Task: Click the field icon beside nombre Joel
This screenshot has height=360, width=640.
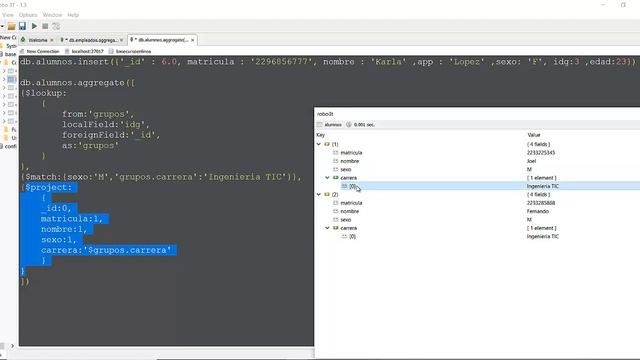Action: (336, 161)
